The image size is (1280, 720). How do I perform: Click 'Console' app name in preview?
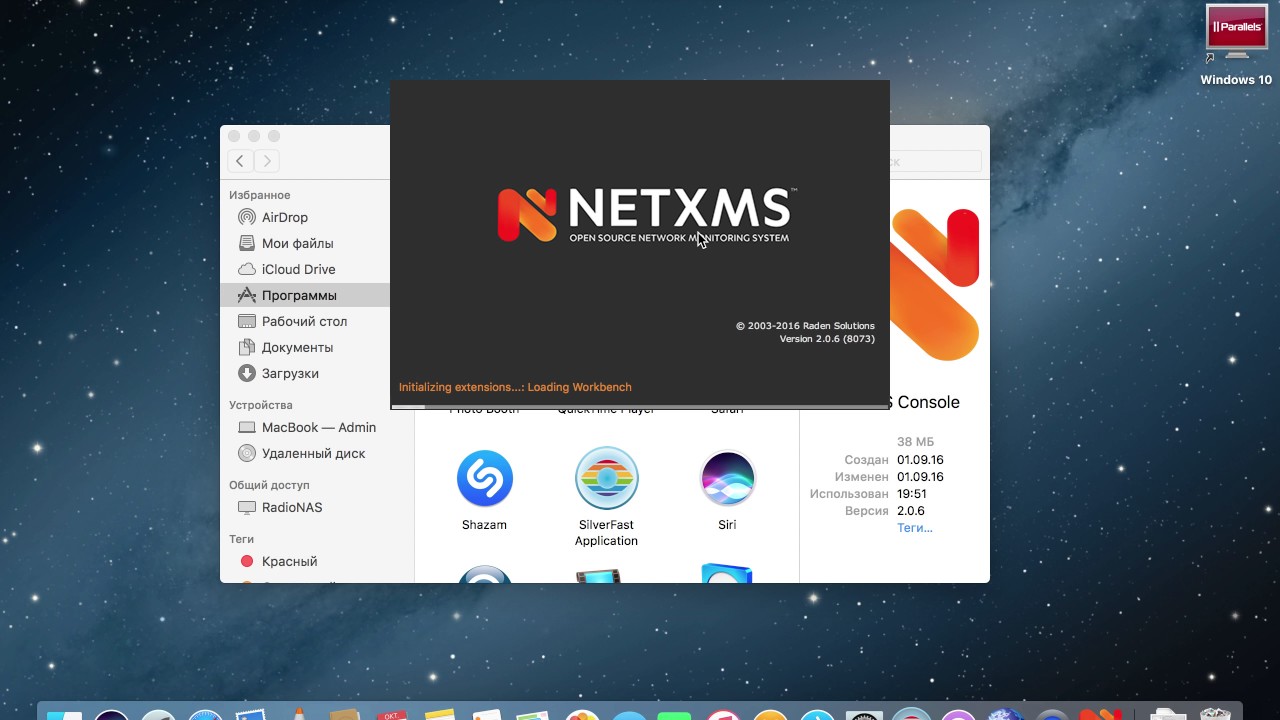click(928, 402)
